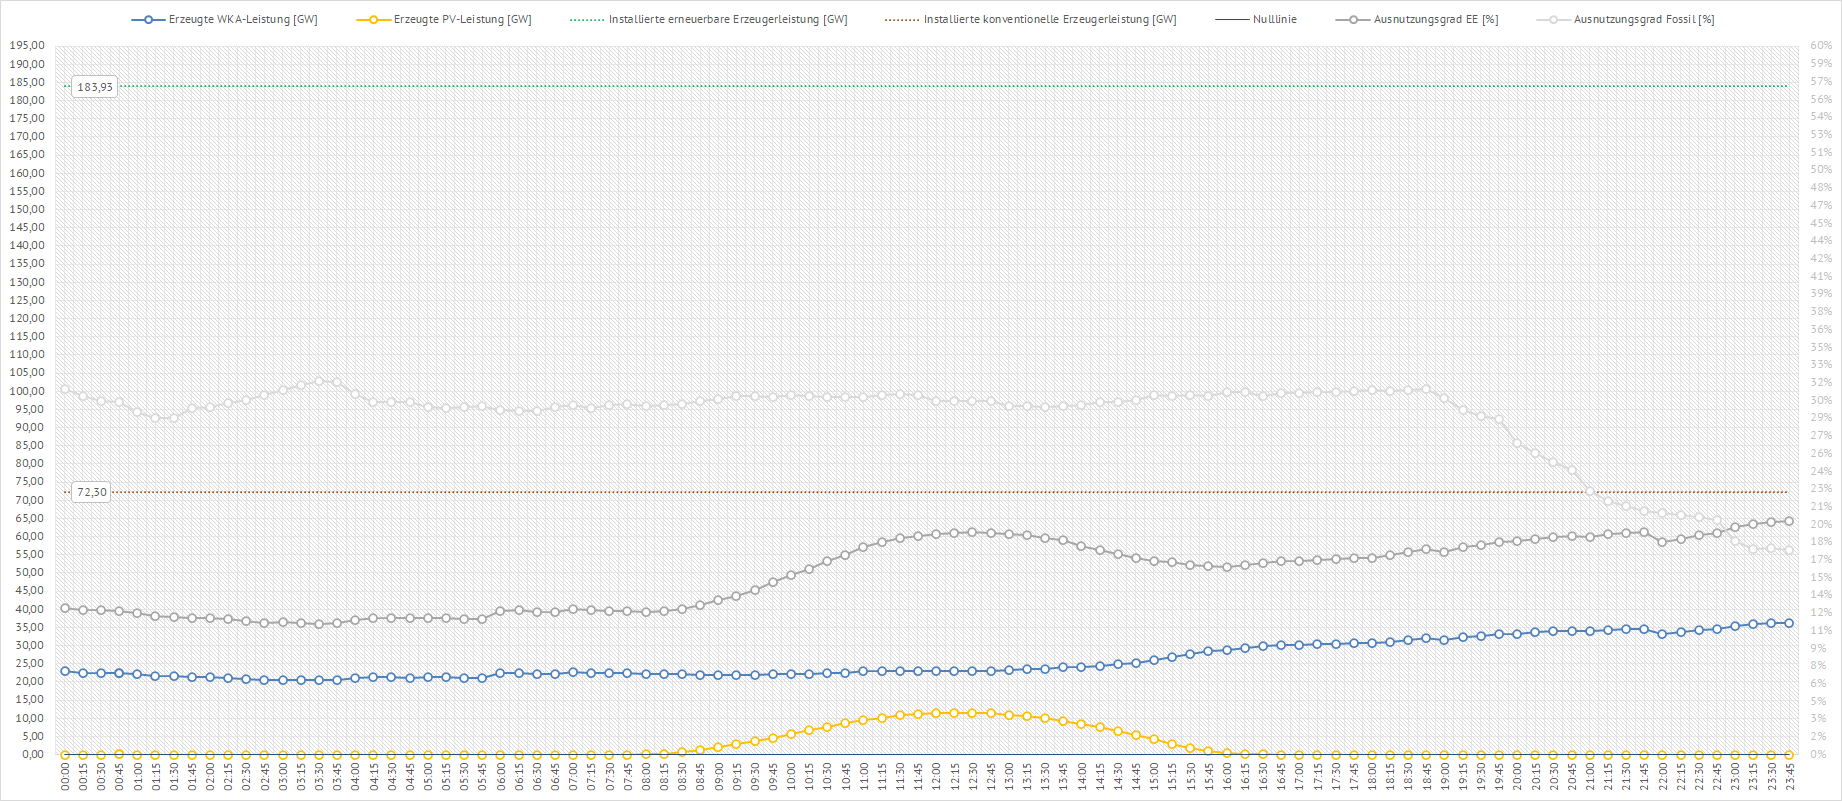
Task: Click the gray Ausnutzungsgrad EE legend marker
Action: [1352, 20]
